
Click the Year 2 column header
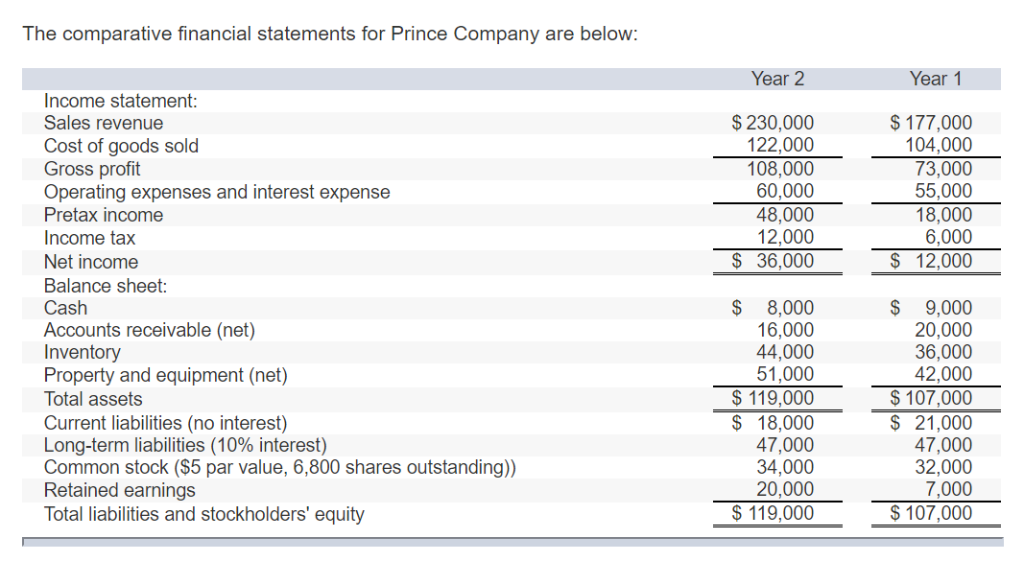coord(777,79)
